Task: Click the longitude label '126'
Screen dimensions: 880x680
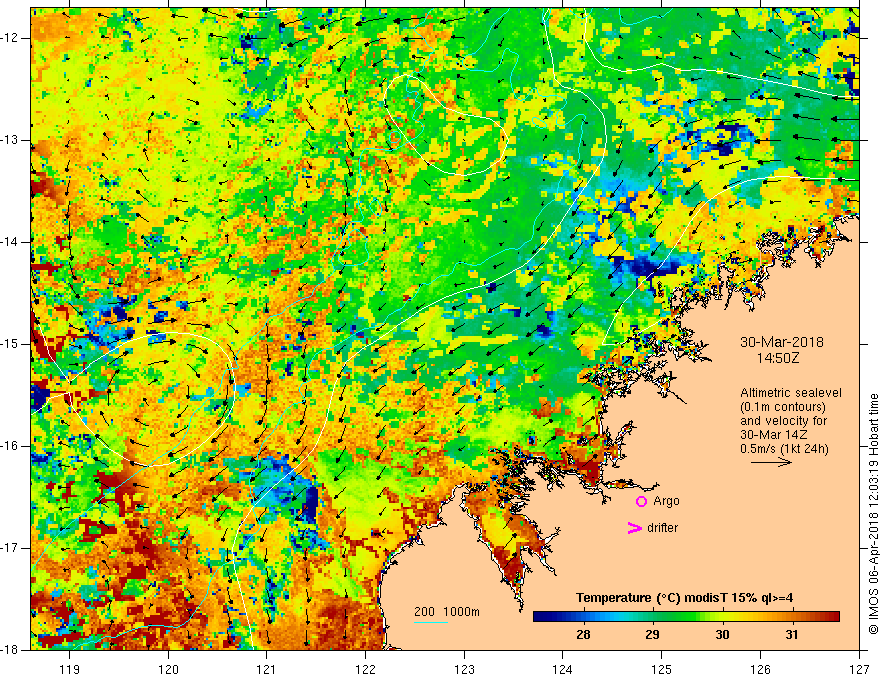Action: (x=760, y=669)
